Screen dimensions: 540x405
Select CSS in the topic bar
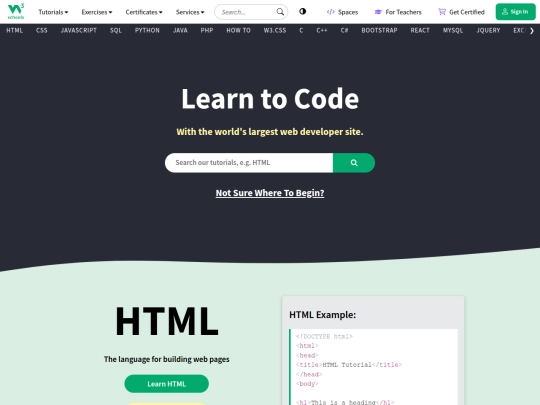point(42,30)
